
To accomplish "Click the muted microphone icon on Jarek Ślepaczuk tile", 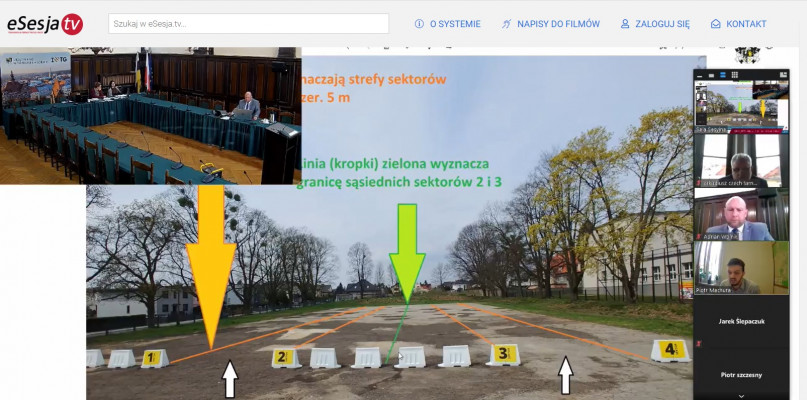I will (x=698, y=343).
